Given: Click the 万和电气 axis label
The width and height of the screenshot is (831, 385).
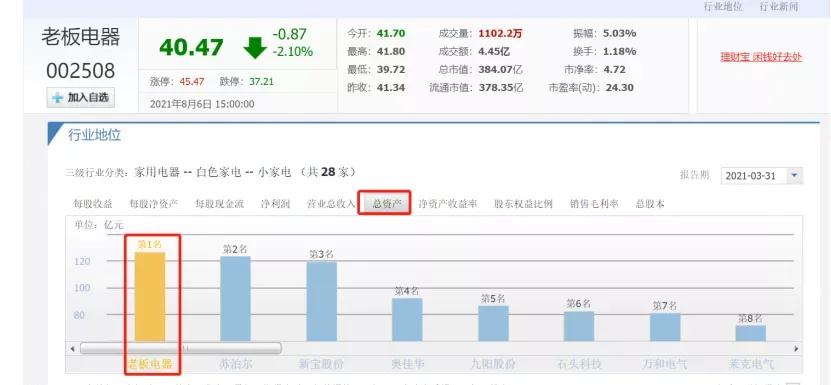Looking at the screenshot, I should [x=665, y=364].
